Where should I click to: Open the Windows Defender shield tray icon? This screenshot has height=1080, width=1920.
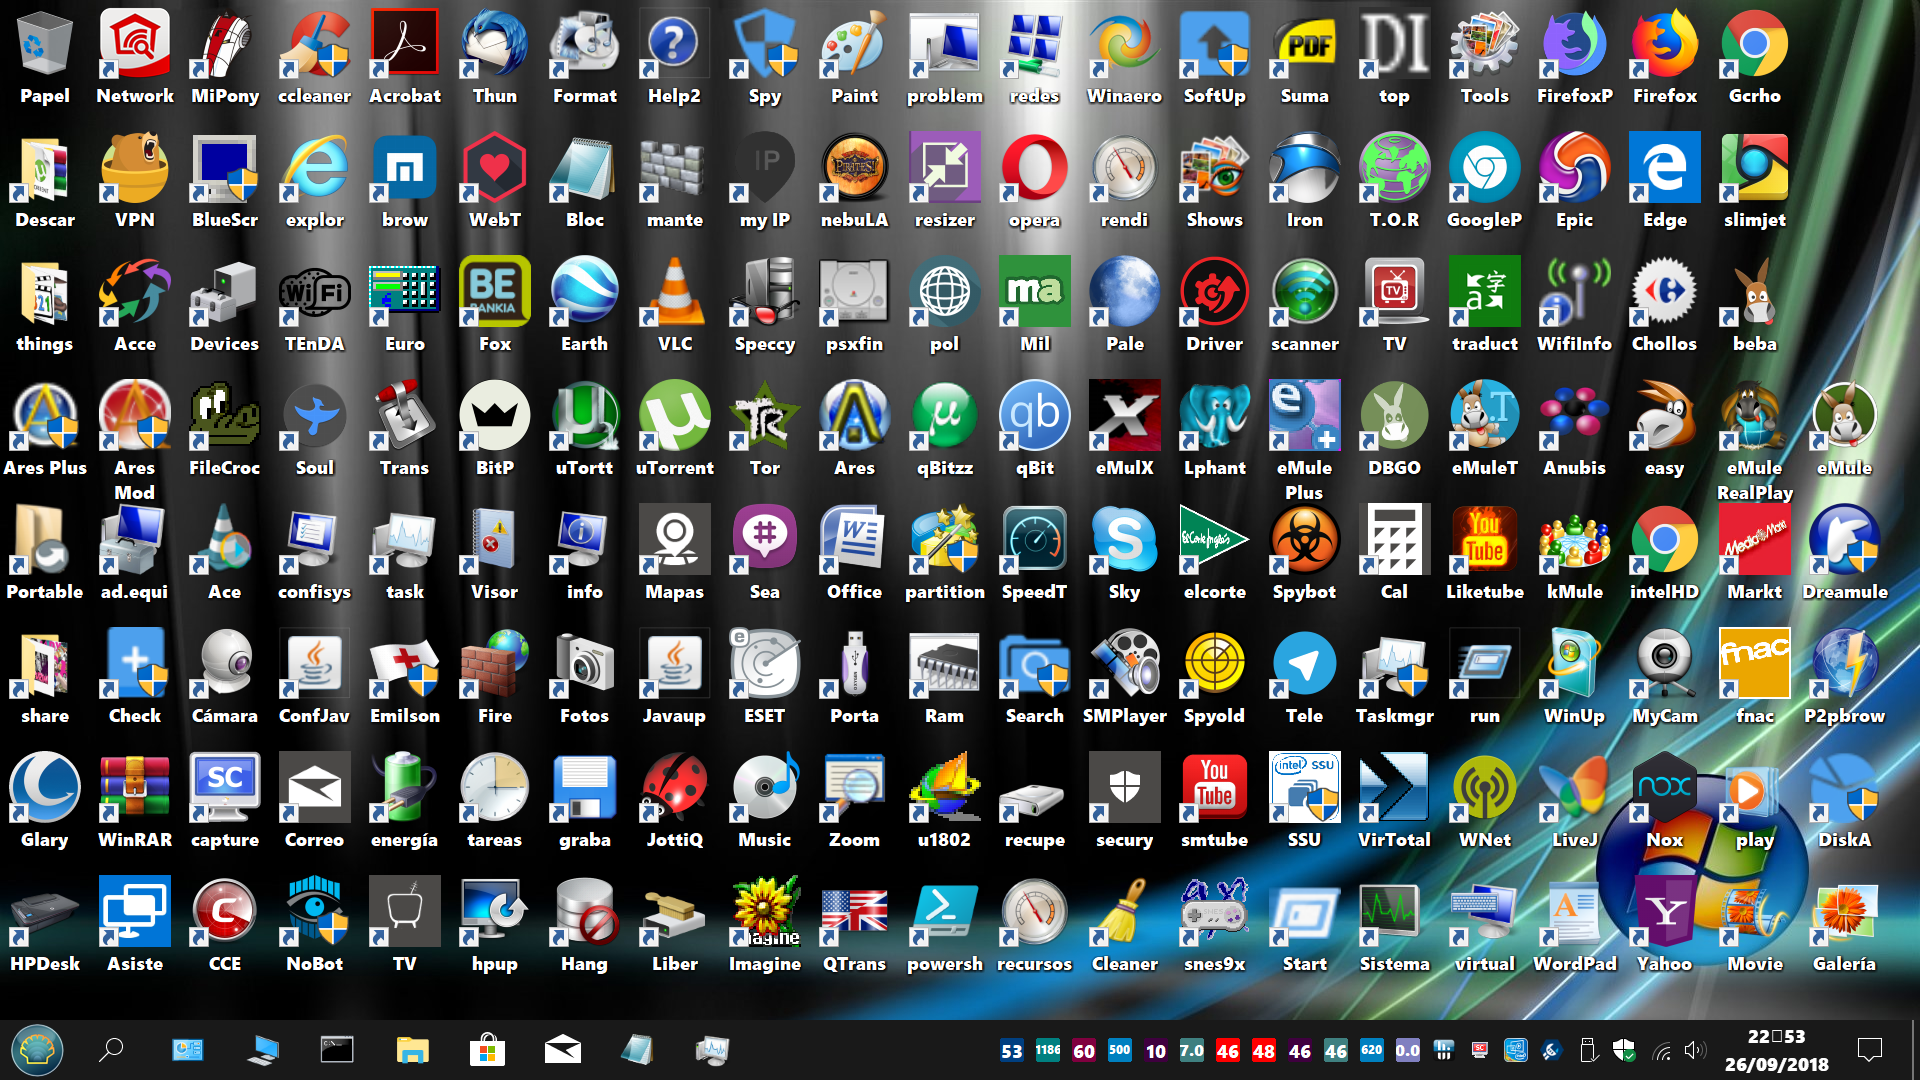point(1624,1051)
